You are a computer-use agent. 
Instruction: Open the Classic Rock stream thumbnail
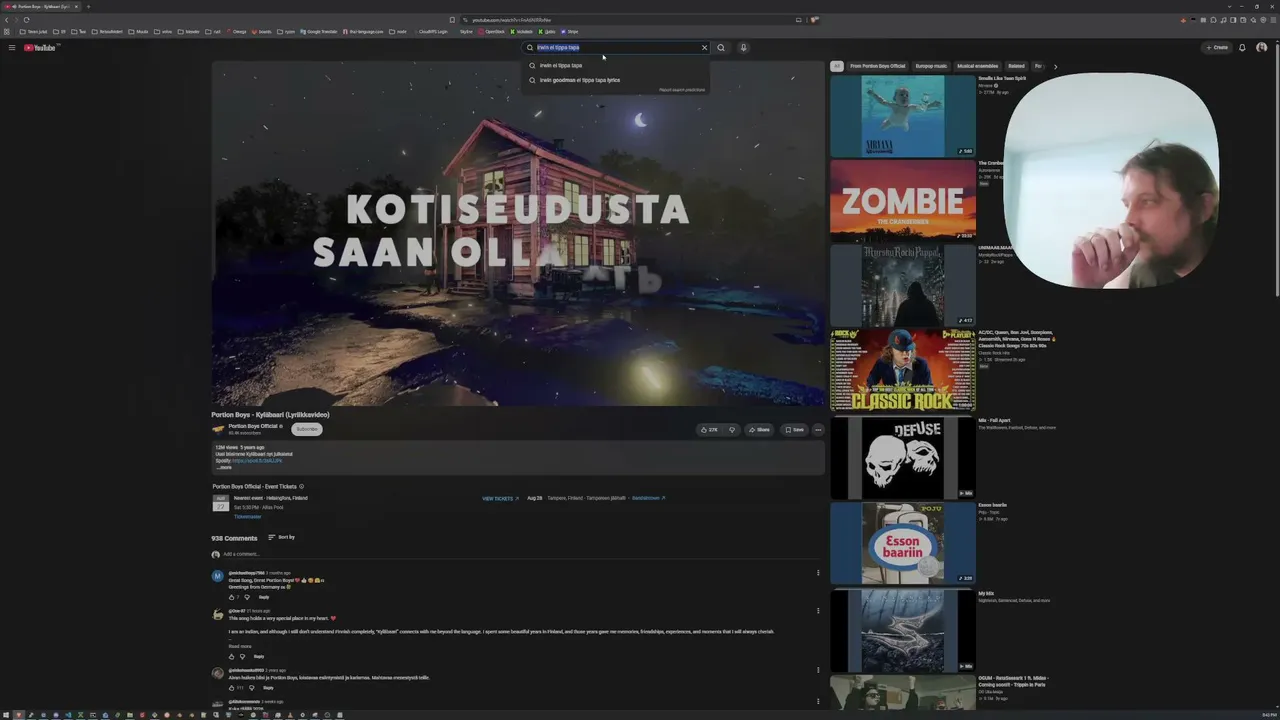pos(902,370)
